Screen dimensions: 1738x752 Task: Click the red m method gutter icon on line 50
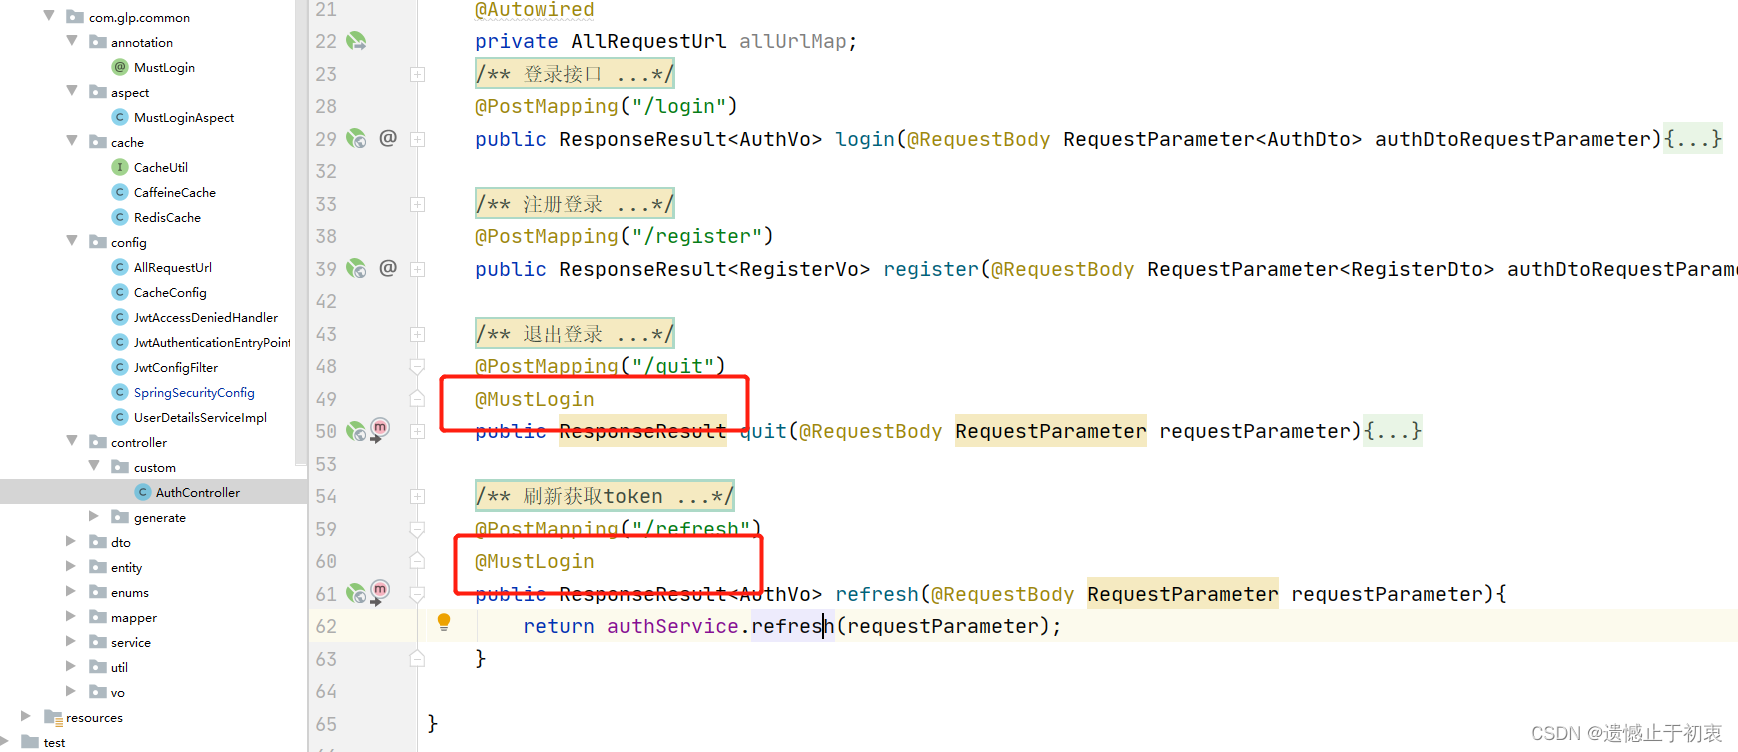click(x=380, y=429)
